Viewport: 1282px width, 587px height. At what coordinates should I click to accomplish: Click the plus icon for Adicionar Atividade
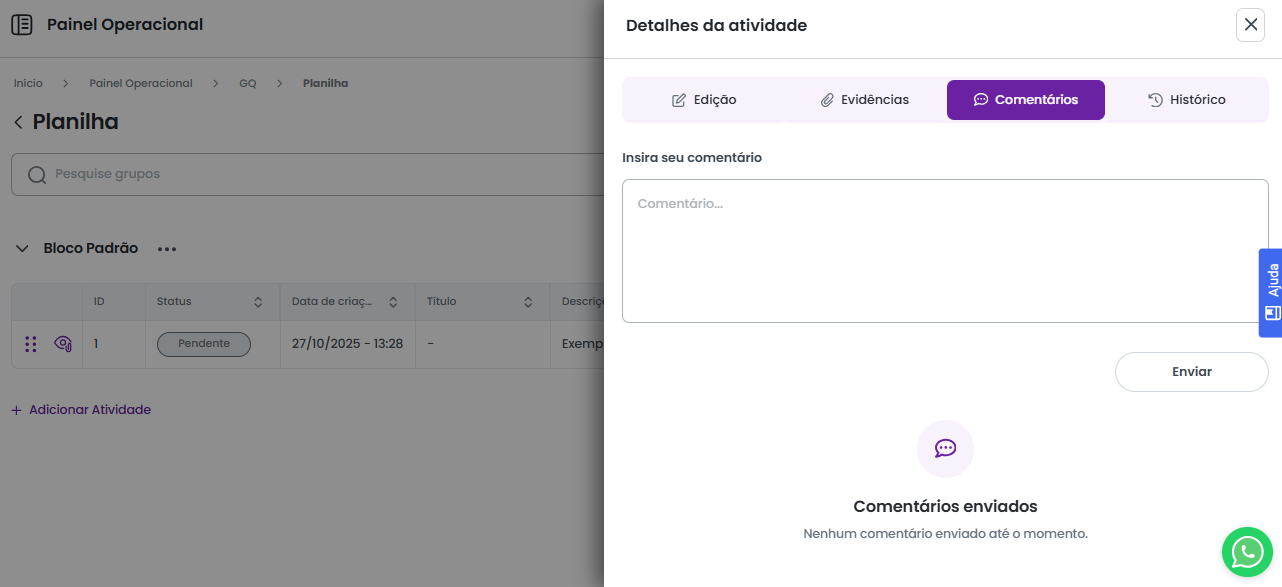tap(16, 410)
